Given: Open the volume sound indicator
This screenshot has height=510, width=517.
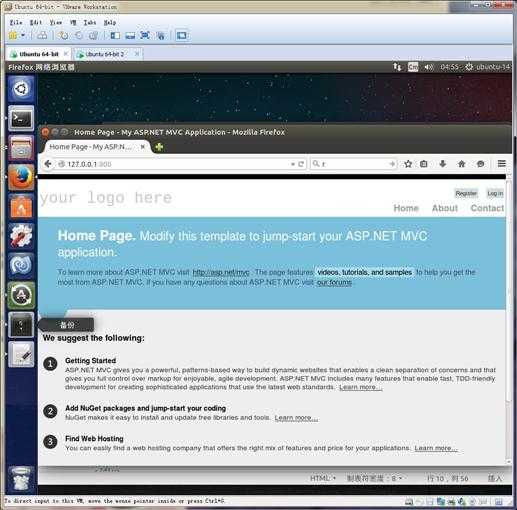Looking at the screenshot, I should coord(429,67).
